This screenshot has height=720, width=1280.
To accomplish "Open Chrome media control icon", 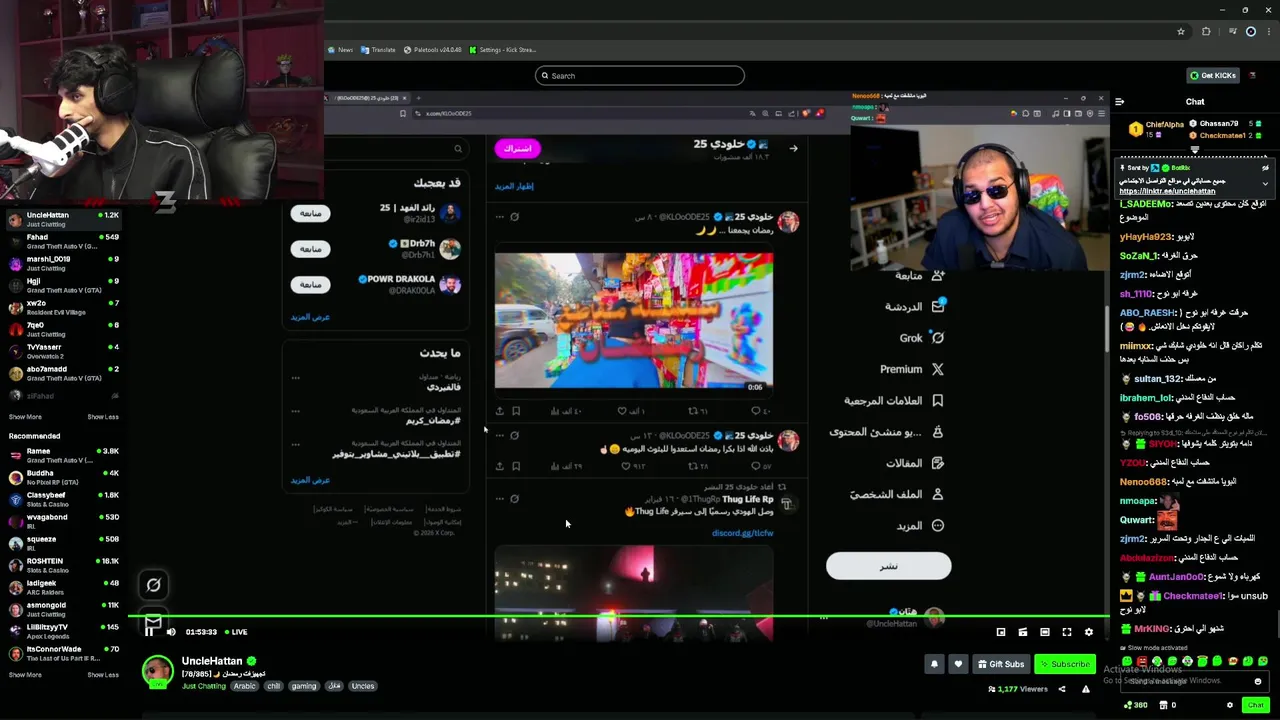I will [1233, 31].
